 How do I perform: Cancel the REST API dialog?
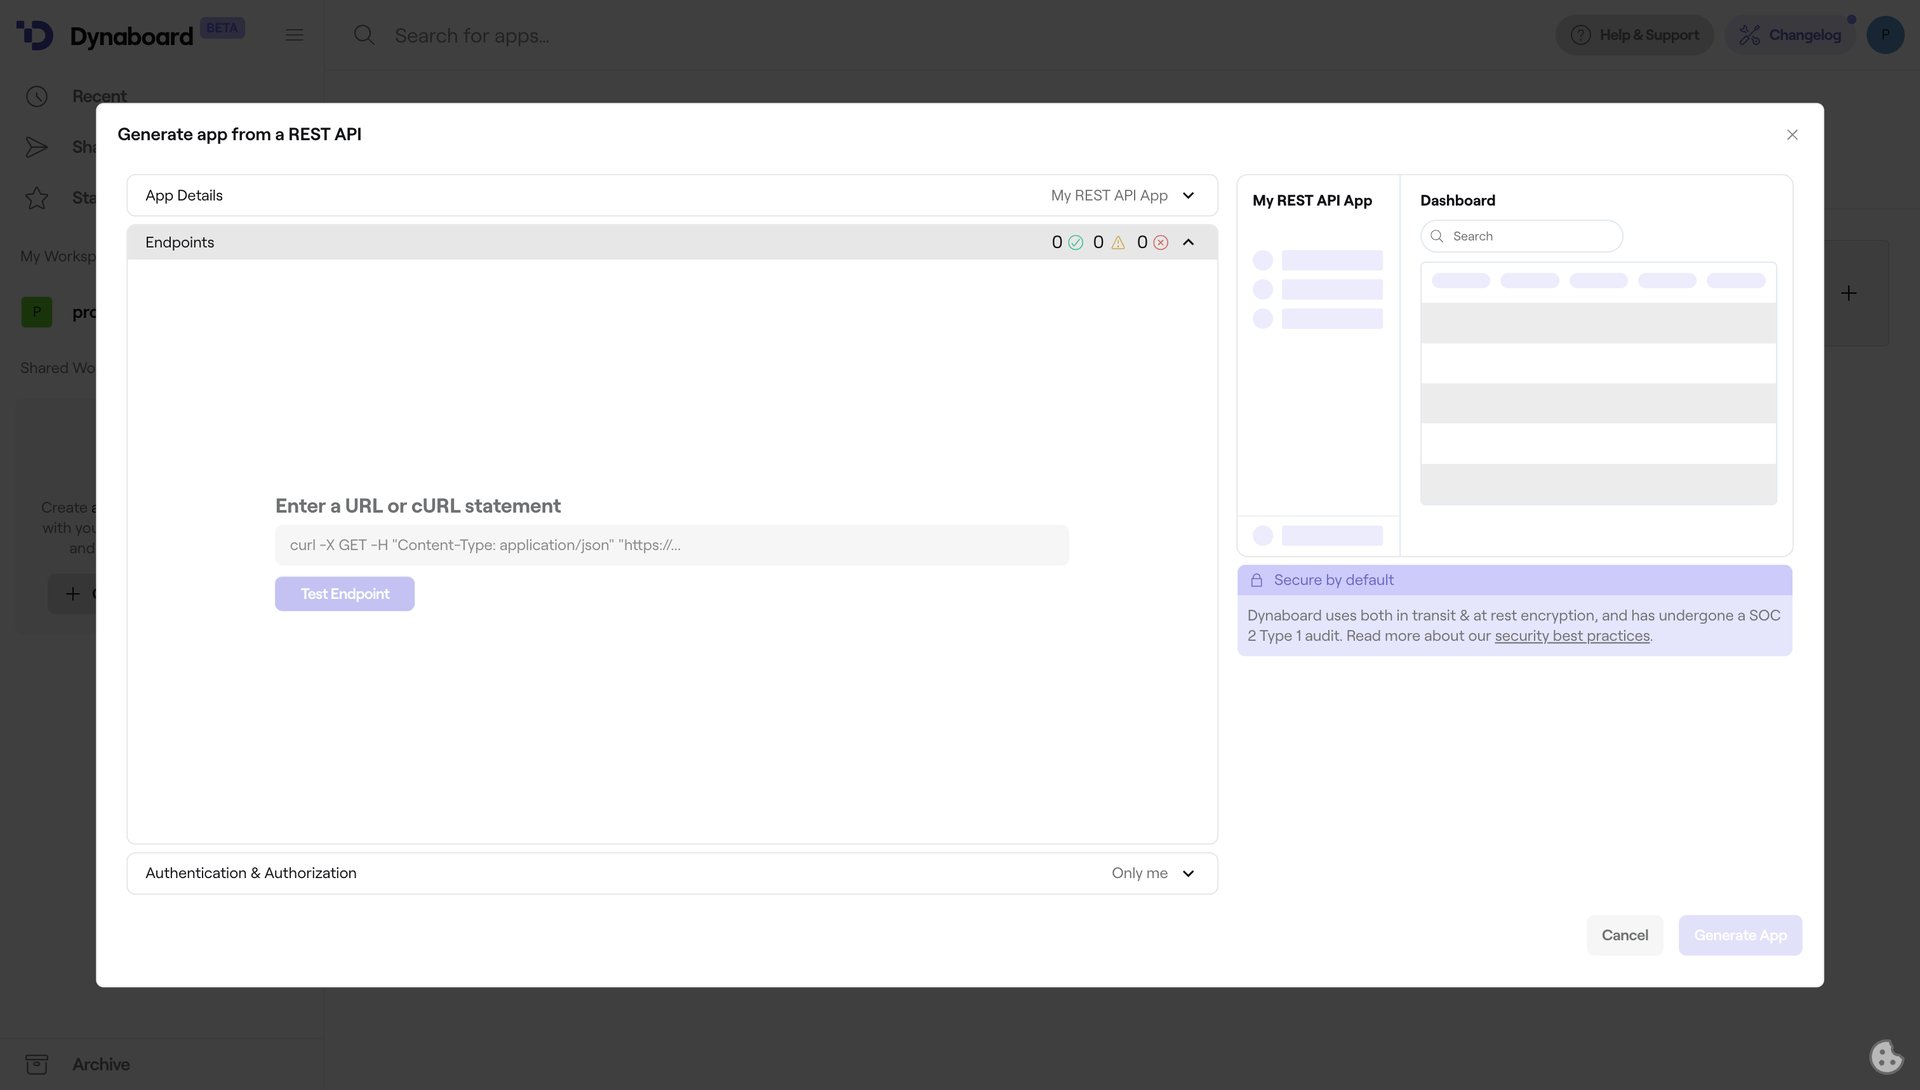pyautogui.click(x=1624, y=935)
